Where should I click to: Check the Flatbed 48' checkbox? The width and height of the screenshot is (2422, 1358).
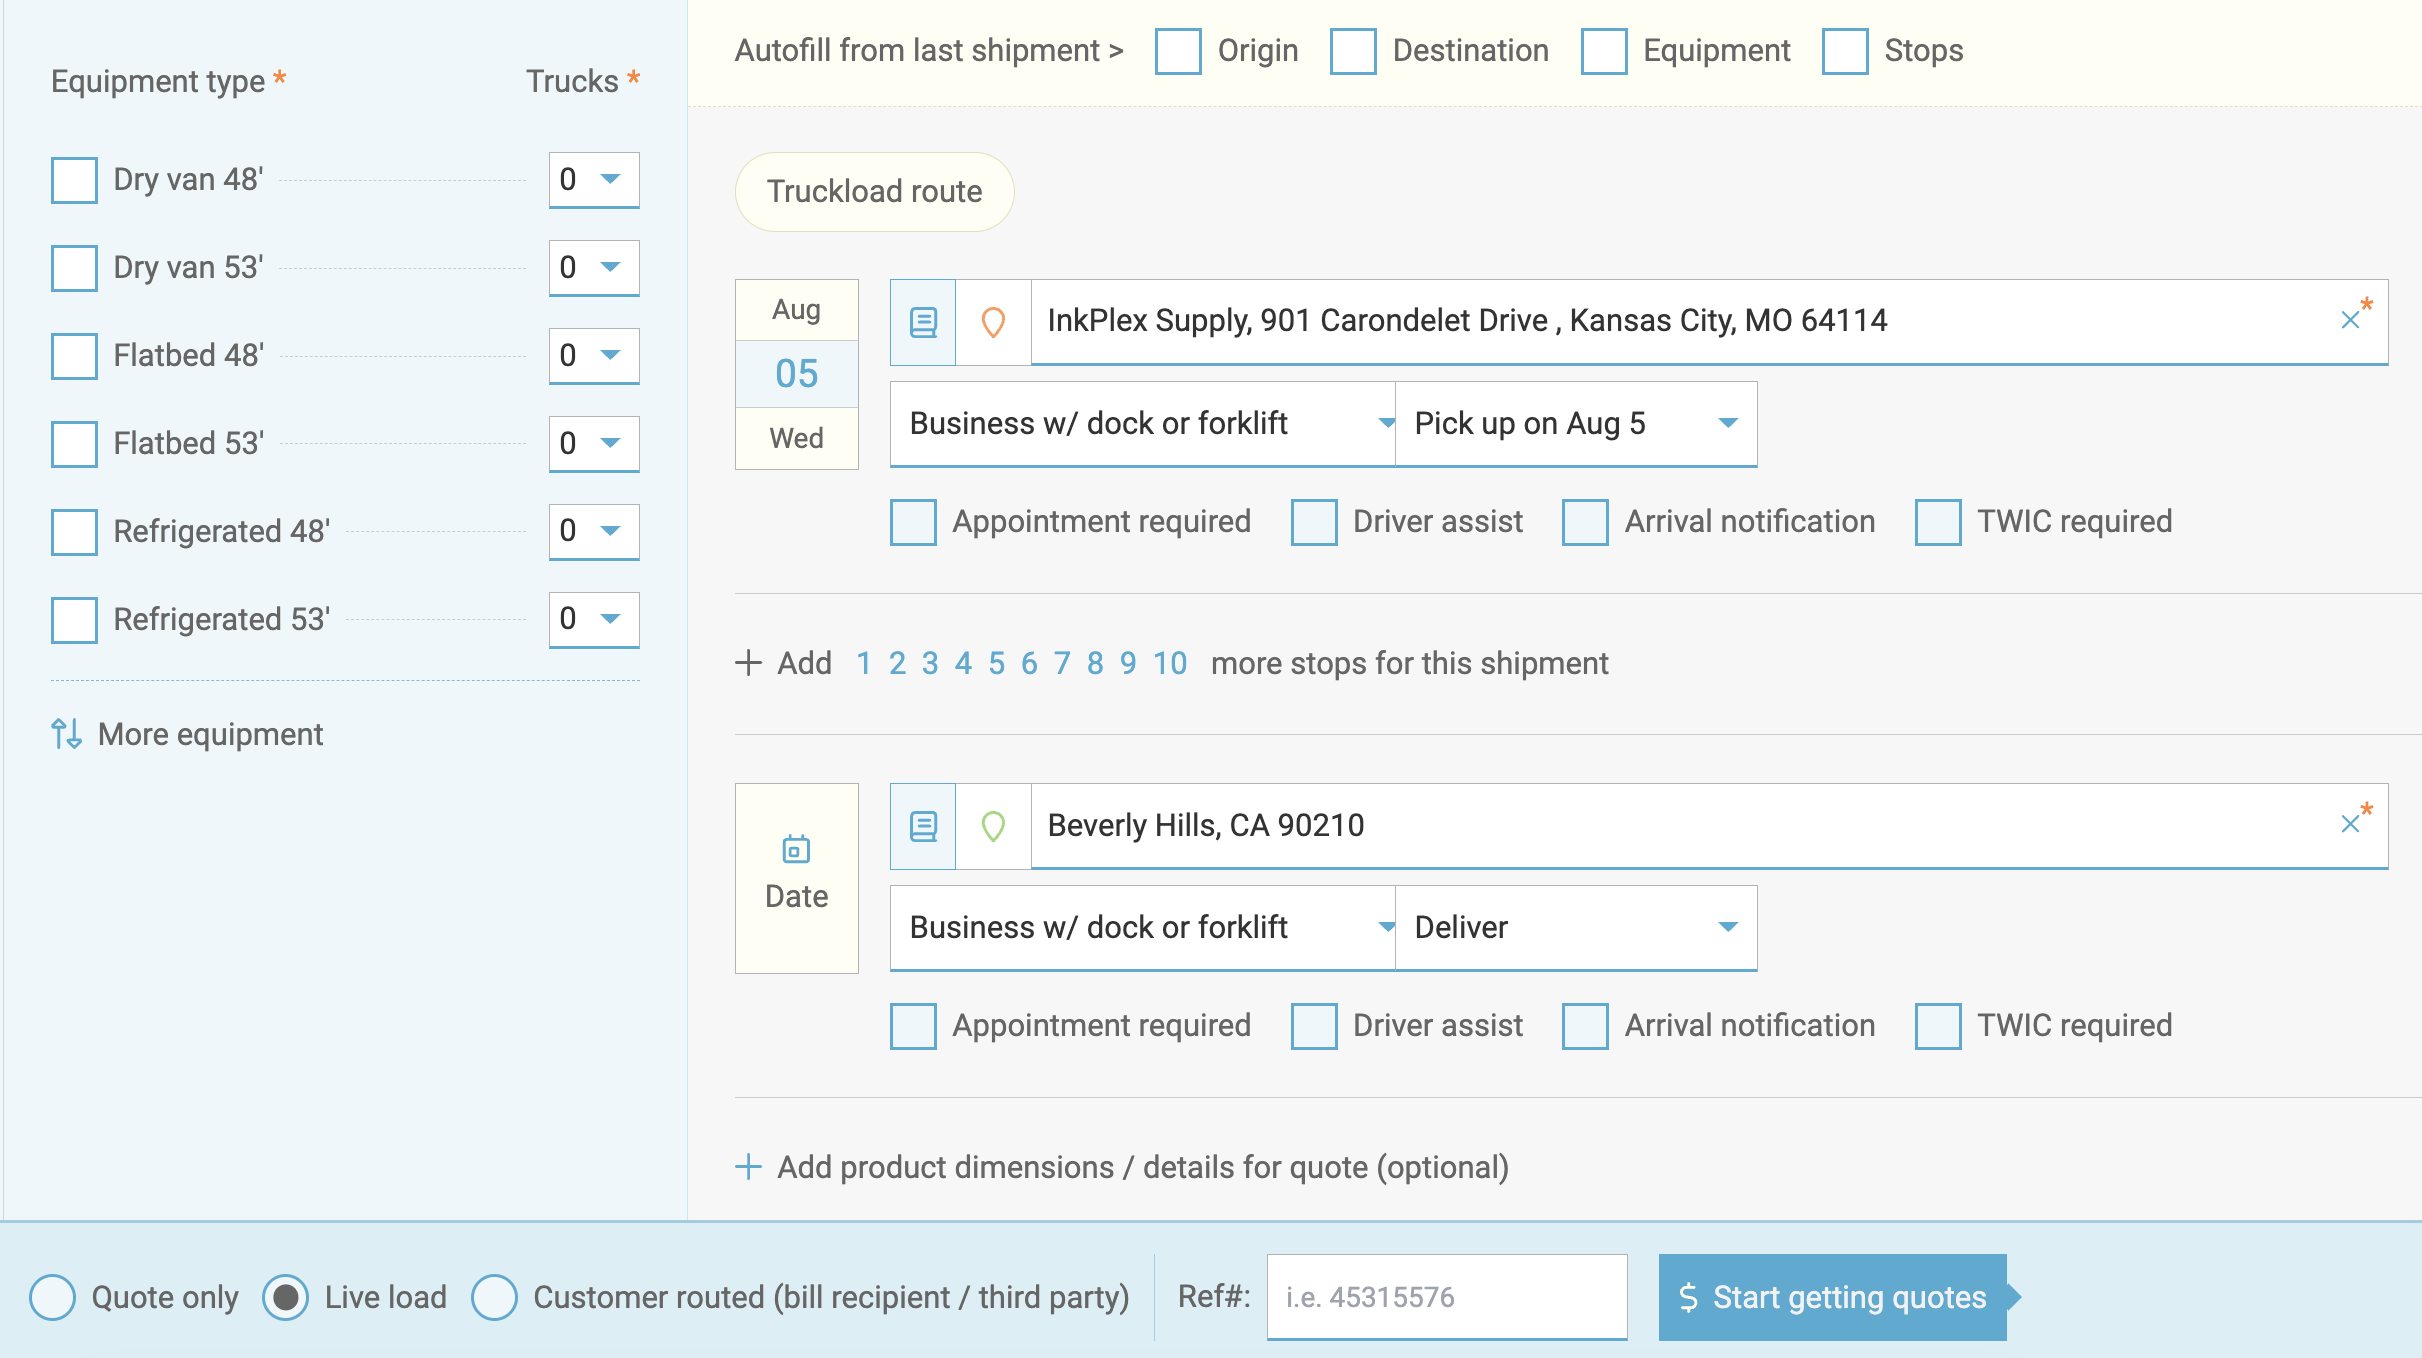tap(74, 356)
